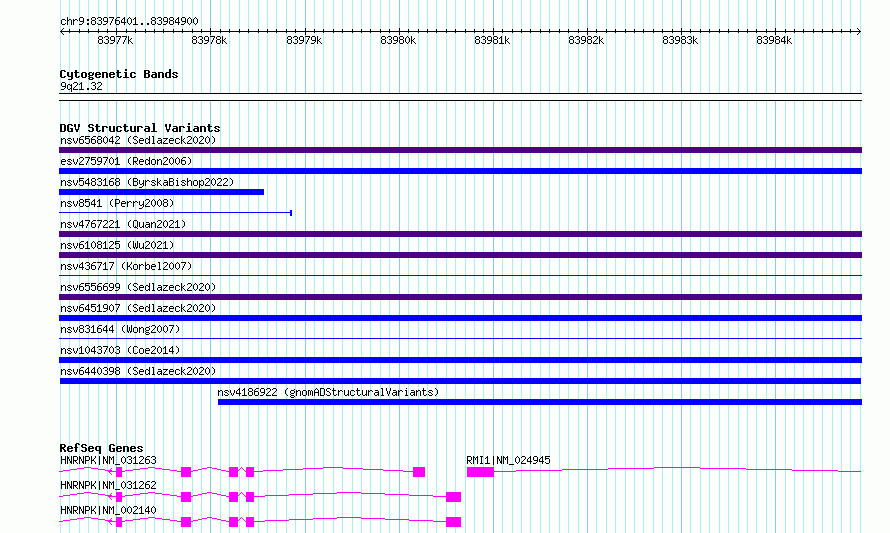
Task: Click the 83981k ruler tick label
Action: 492,40
